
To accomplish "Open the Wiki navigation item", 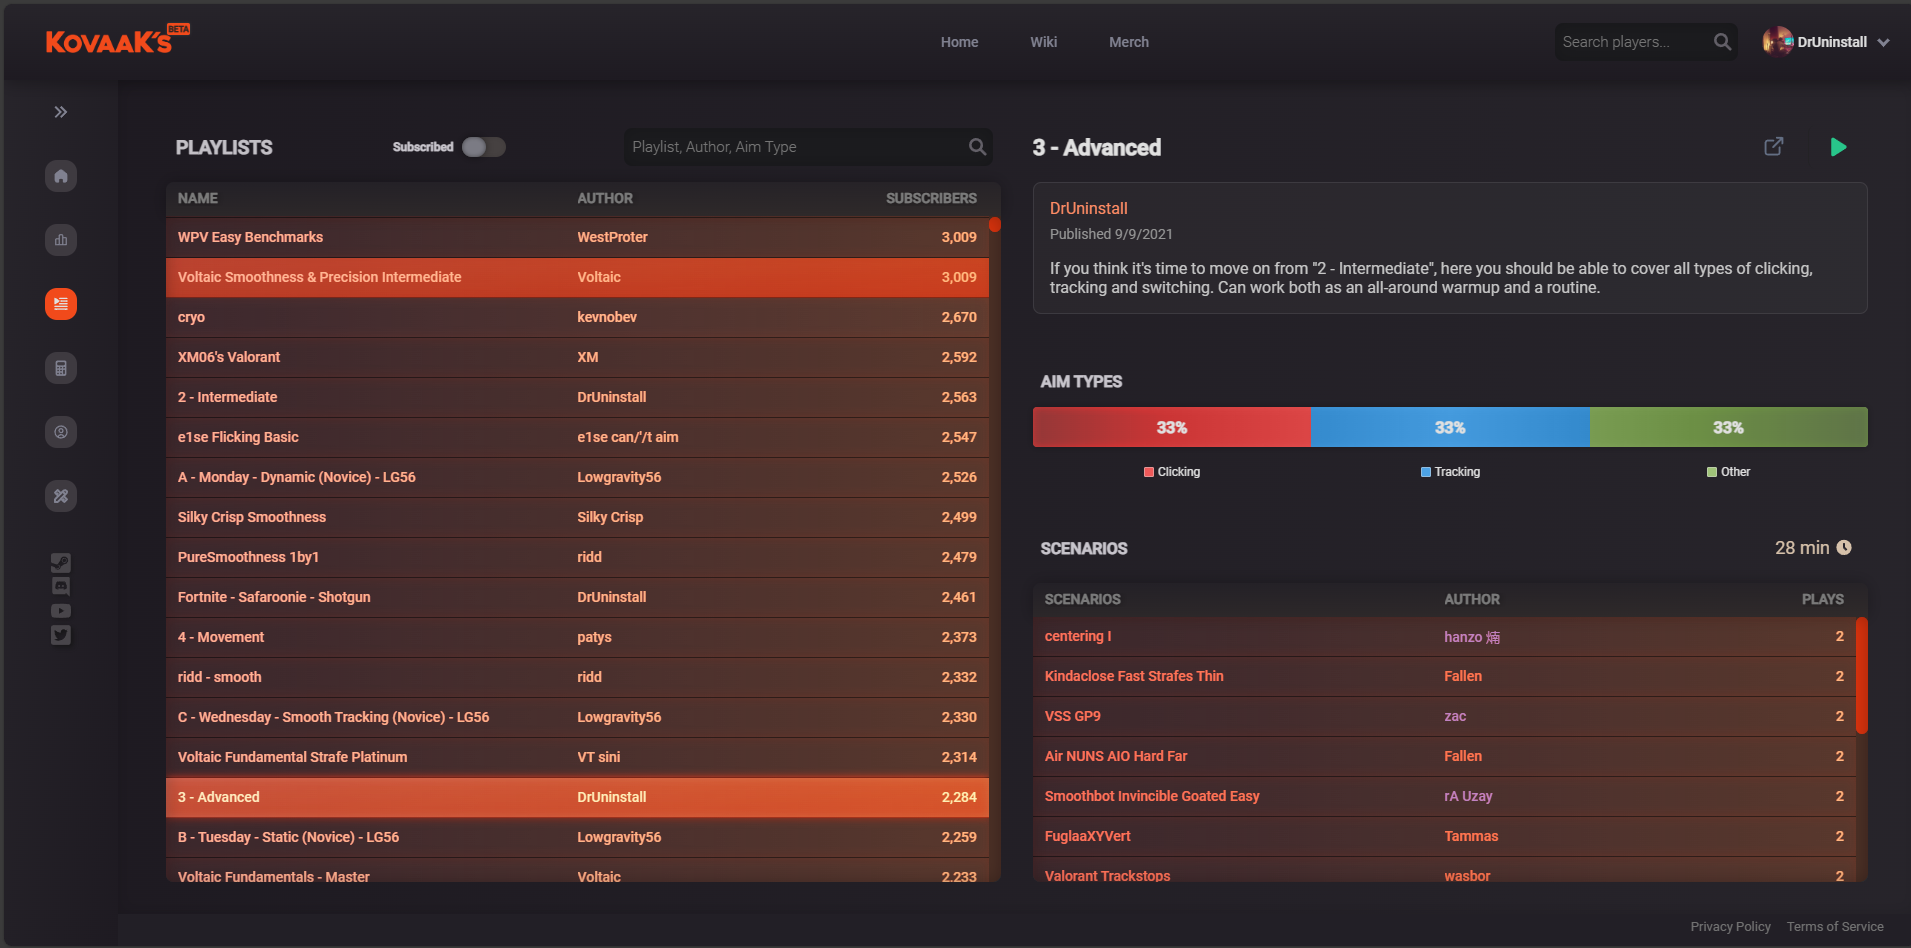I will (1043, 42).
